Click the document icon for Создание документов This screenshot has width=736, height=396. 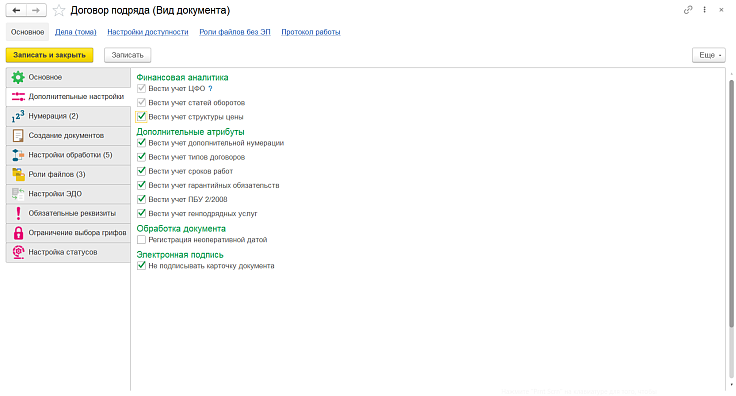[18, 136]
